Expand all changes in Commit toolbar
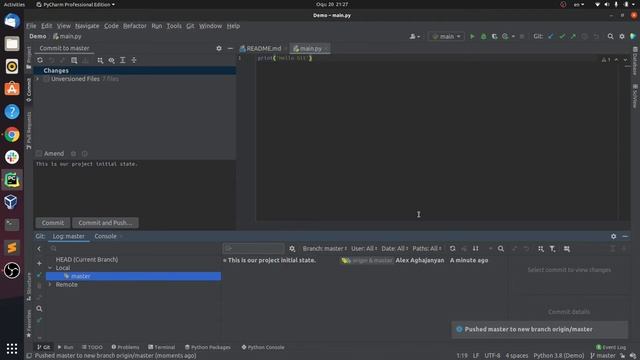 [x=122, y=60]
